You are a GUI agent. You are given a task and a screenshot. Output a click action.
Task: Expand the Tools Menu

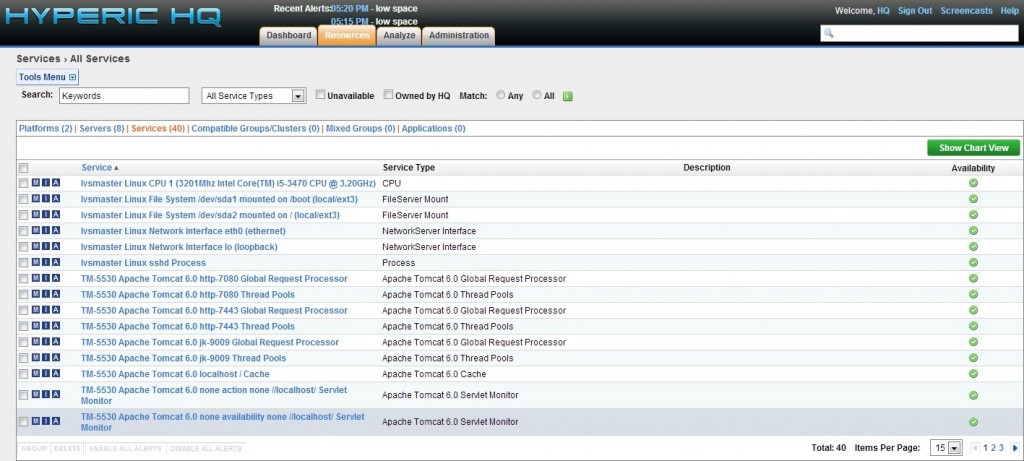pyautogui.click(x=47, y=77)
